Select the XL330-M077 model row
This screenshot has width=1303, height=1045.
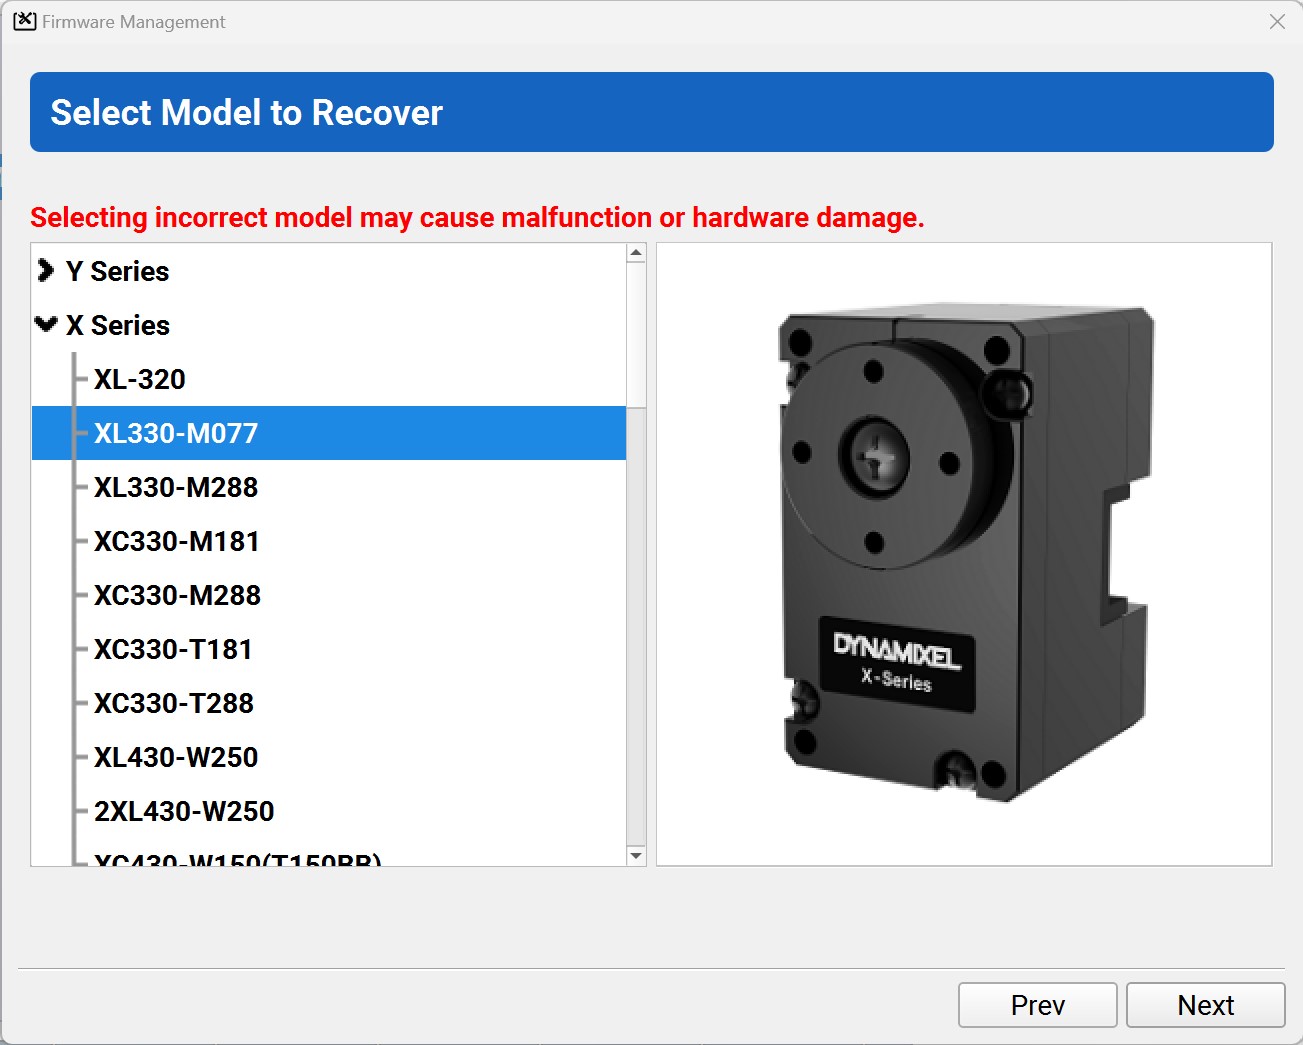pyautogui.click(x=329, y=433)
